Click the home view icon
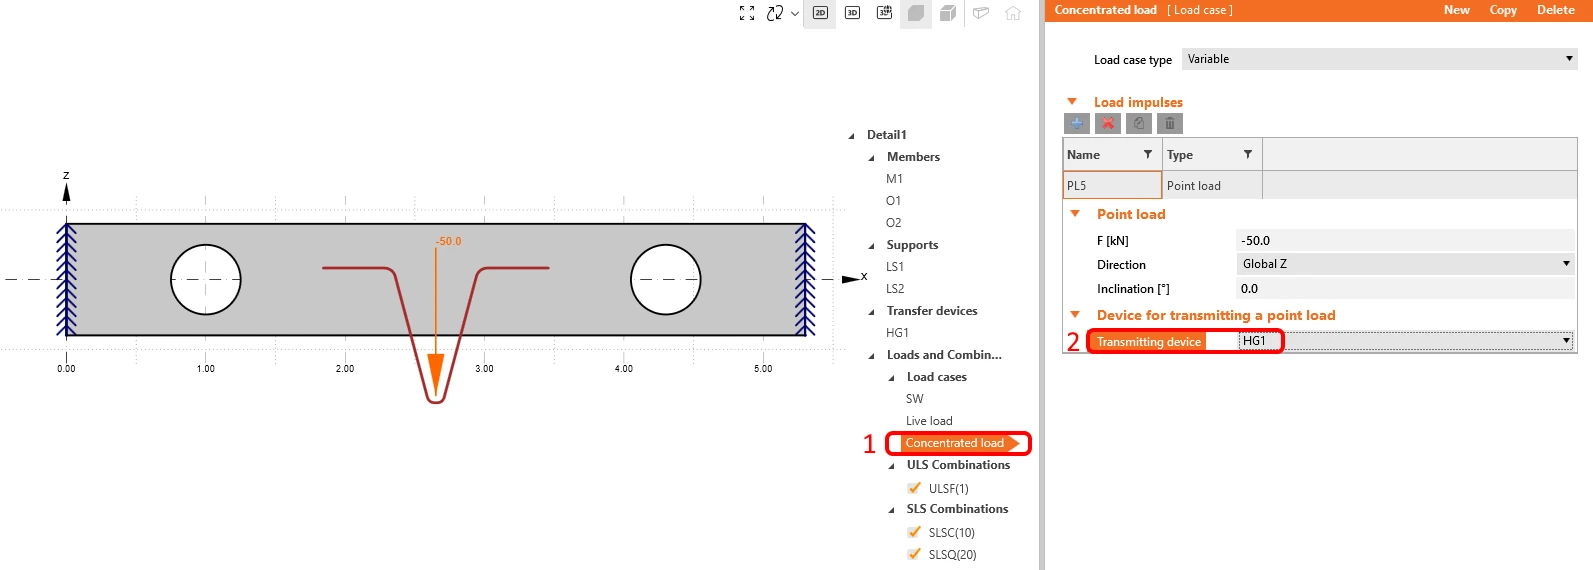The image size is (1593, 570). (x=1013, y=13)
